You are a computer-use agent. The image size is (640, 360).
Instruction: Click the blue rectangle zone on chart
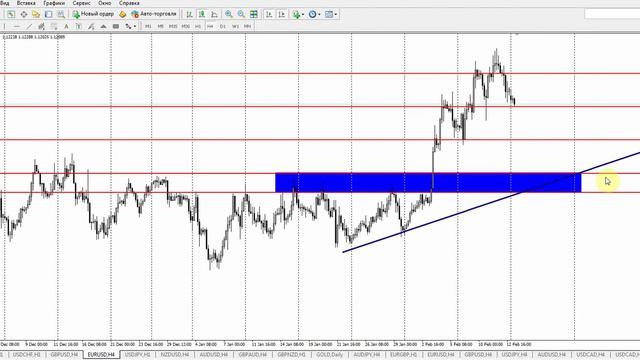pyautogui.click(x=428, y=182)
